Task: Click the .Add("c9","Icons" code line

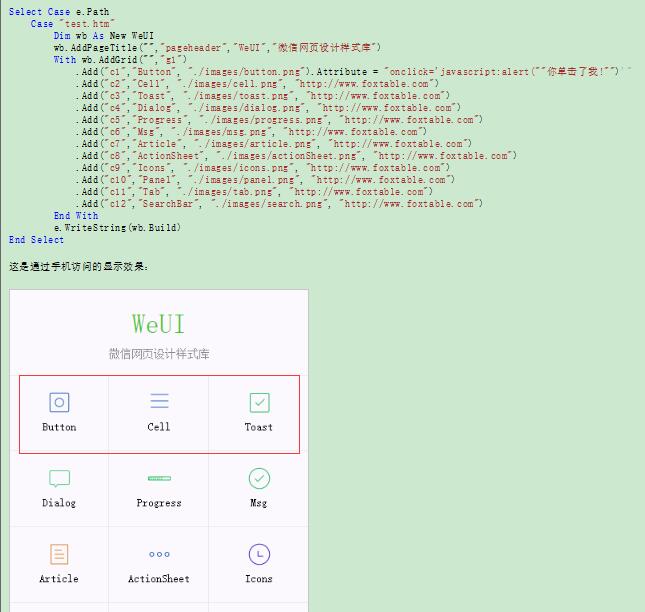Action: pos(263,167)
